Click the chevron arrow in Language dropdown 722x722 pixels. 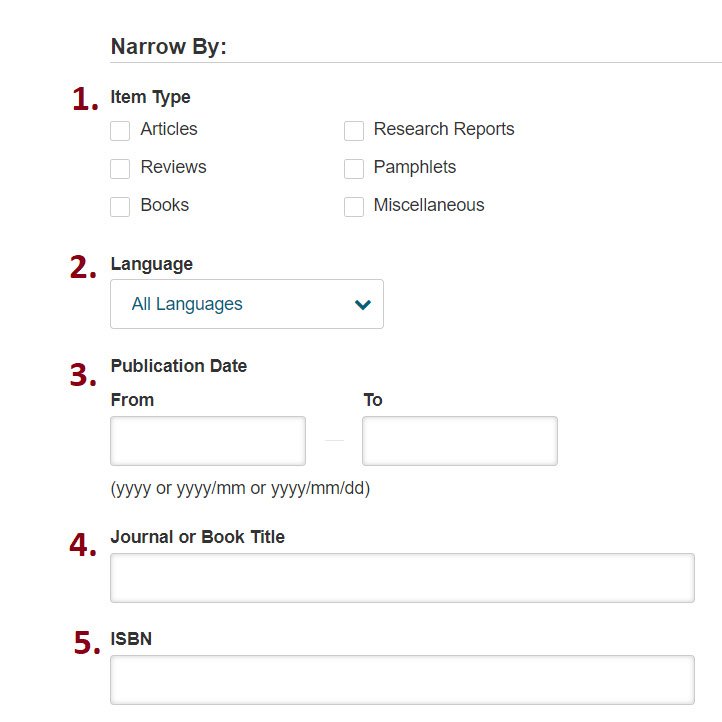[x=363, y=305]
